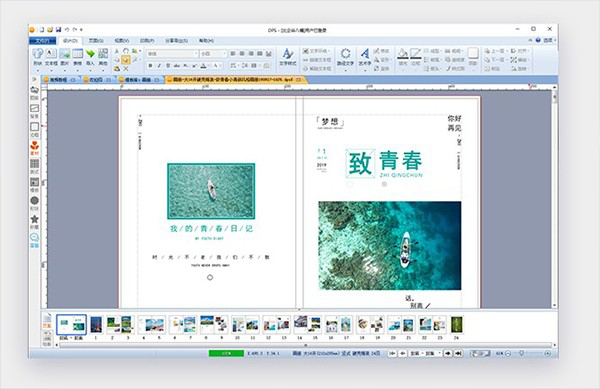Viewport: 600px width, 389px height.
Task: Expand the 下一层 send backward dropdown
Action: [x=507, y=60]
